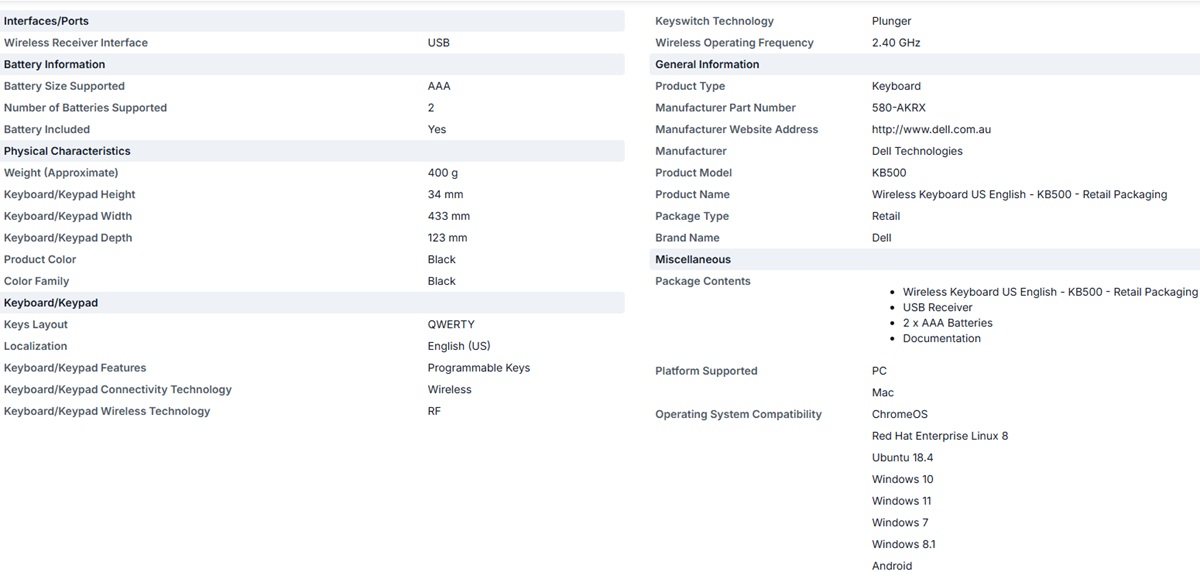Image resolution: width=1200 pixels, height=572 pixels.
Task: Select the Localization label
Action: (x=35, y=347)
